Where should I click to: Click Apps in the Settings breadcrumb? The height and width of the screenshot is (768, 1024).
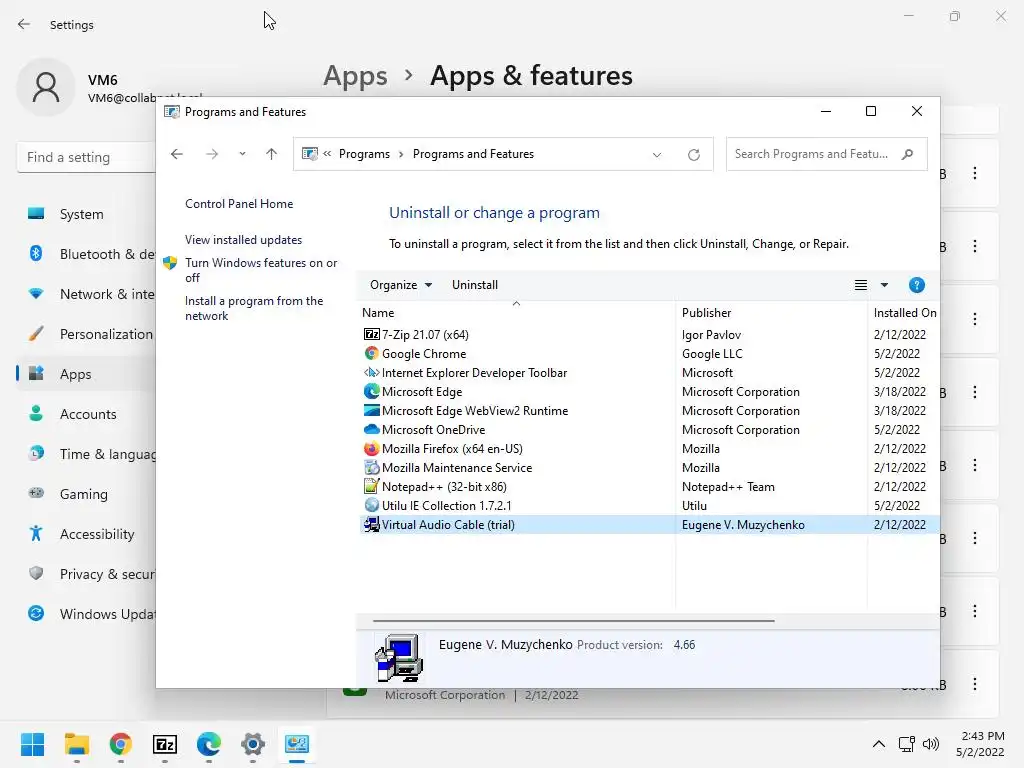[x=355, y=76]
